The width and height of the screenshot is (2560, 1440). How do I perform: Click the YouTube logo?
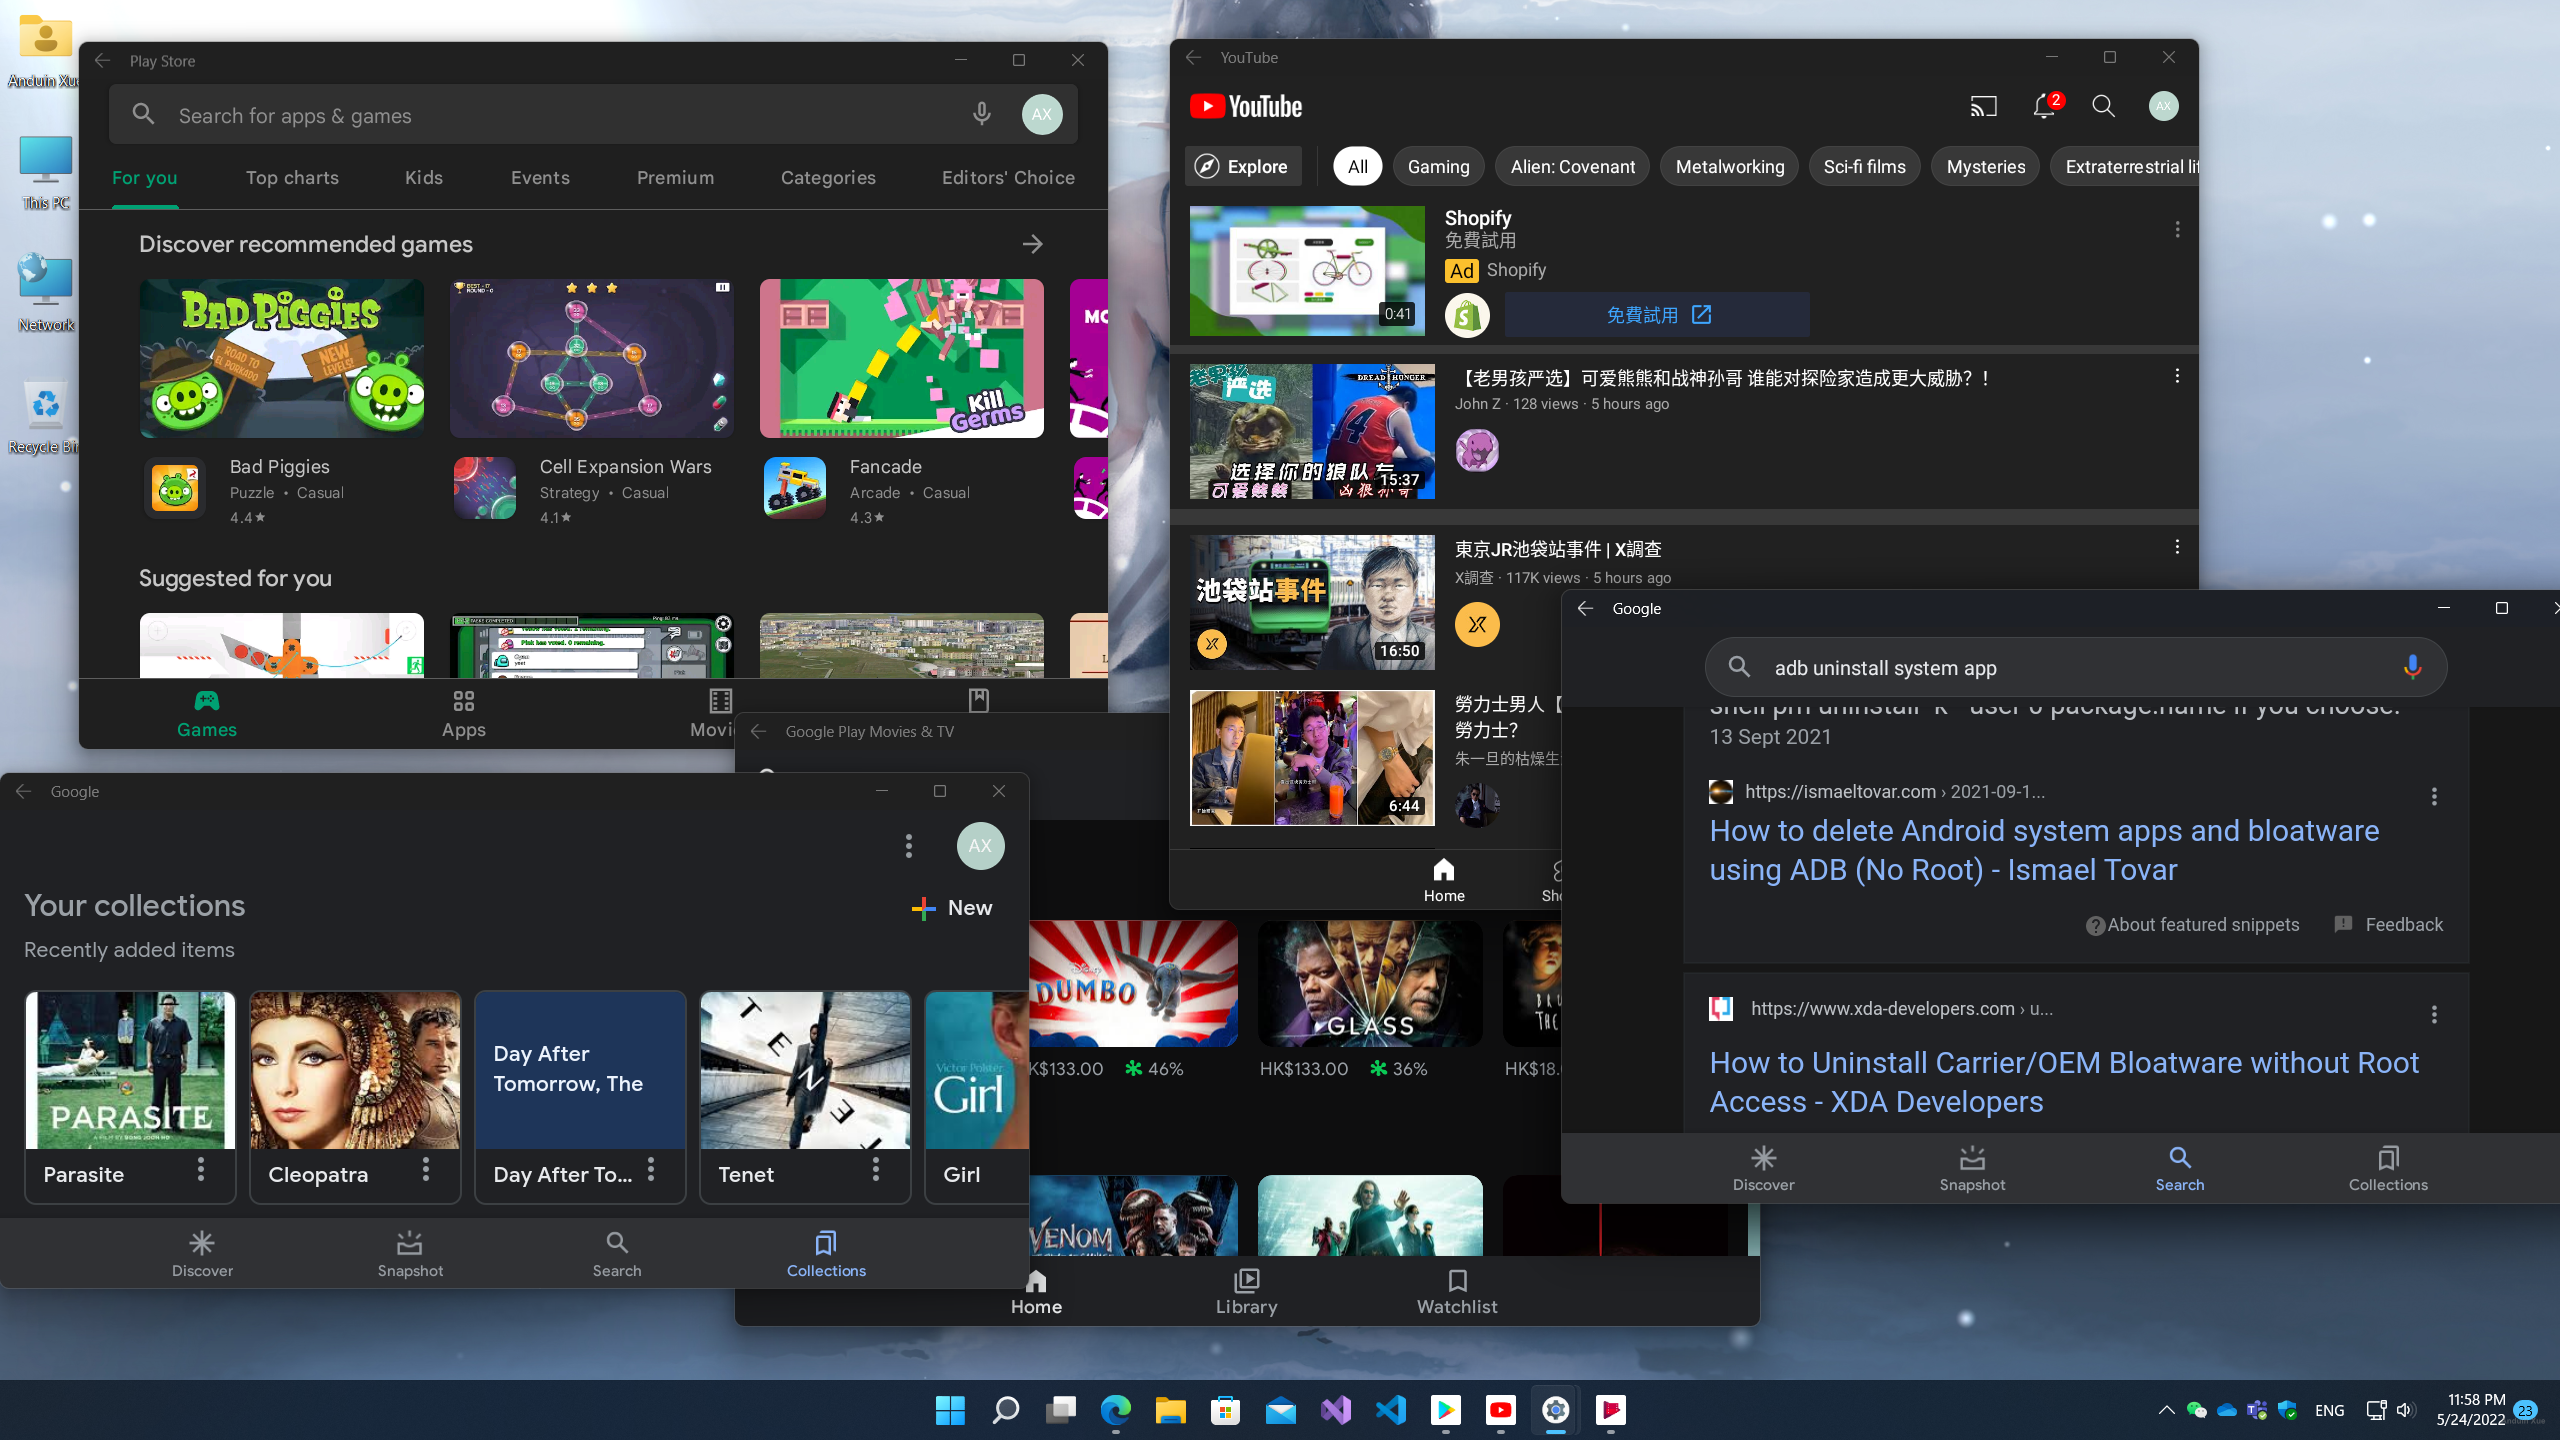tap(1246, 107)
